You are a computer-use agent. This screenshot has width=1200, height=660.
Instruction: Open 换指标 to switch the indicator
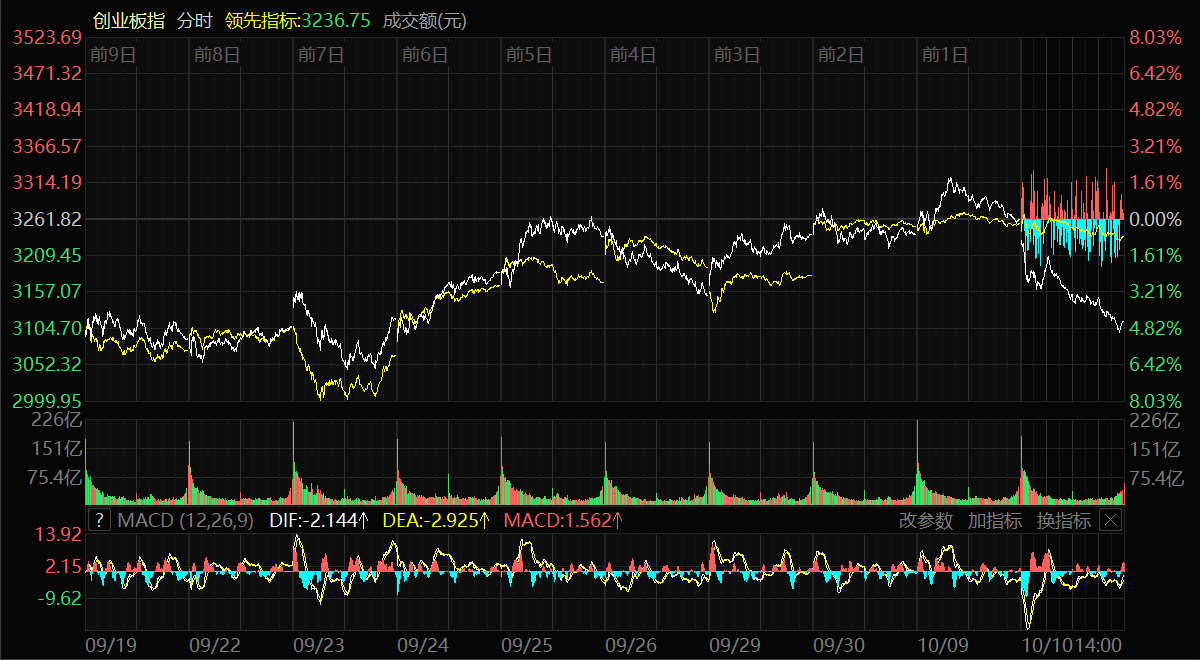click(x=1063, y=520)
